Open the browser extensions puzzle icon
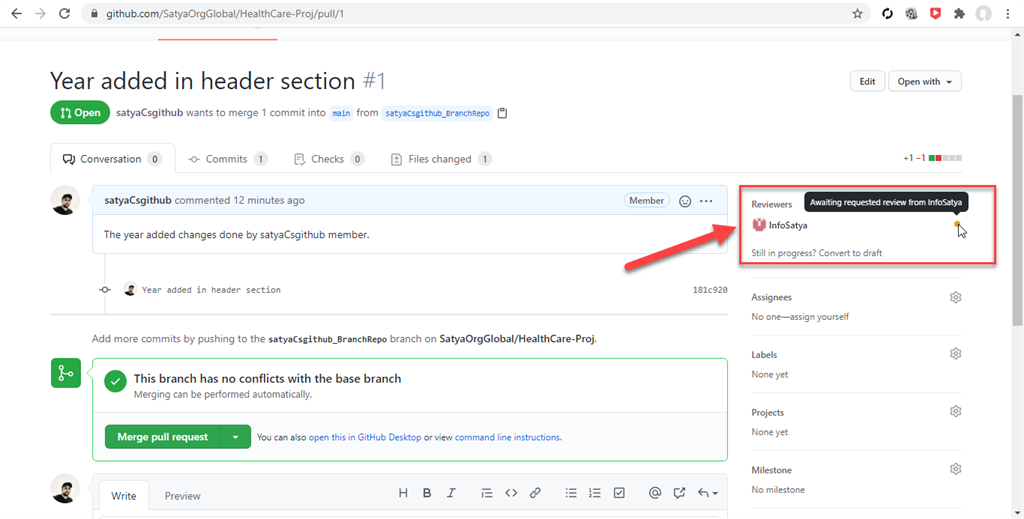This screenshot has width=1024, height=519. [959, 14]
